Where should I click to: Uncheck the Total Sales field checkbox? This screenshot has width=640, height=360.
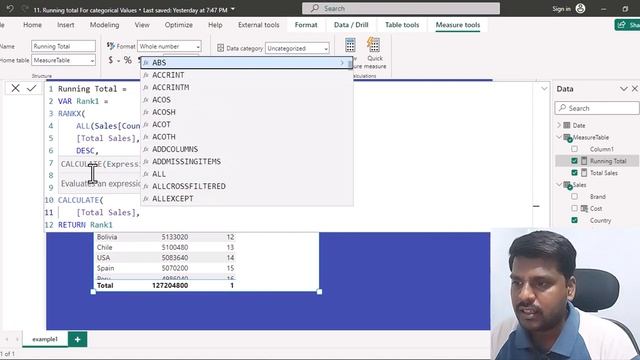coord(574,173)
